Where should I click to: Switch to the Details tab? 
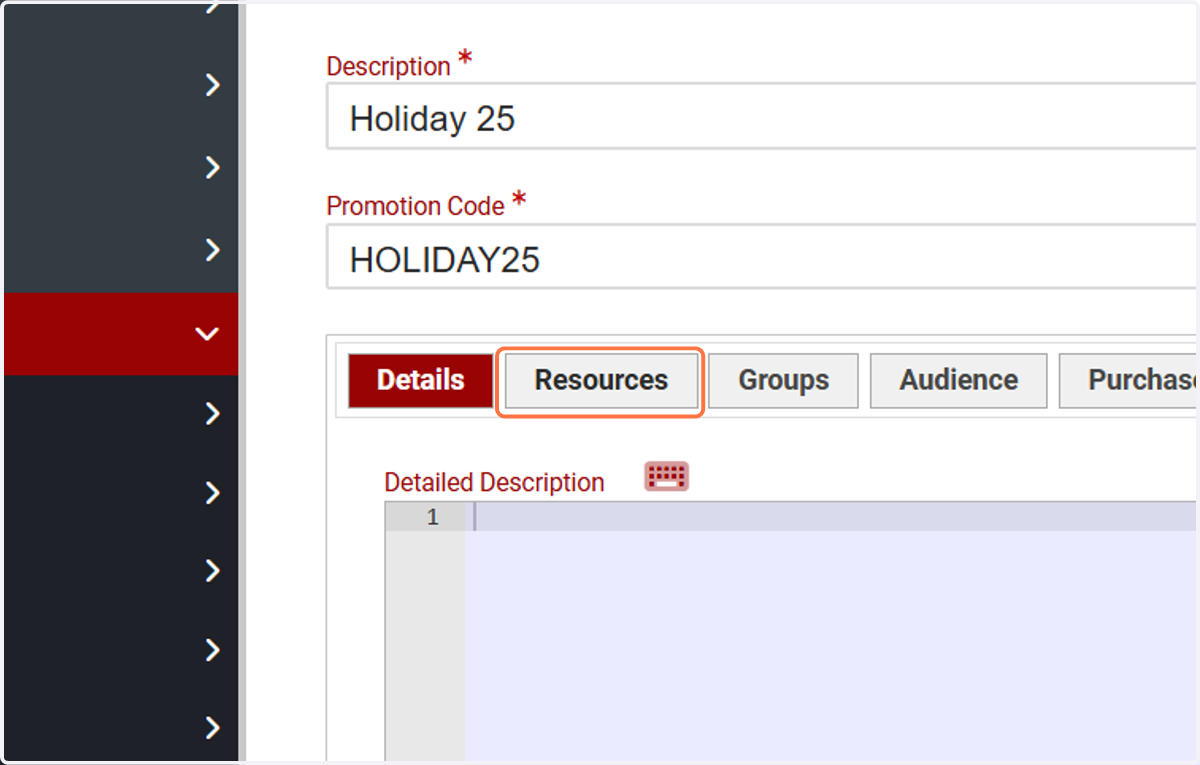coord(420,380)
